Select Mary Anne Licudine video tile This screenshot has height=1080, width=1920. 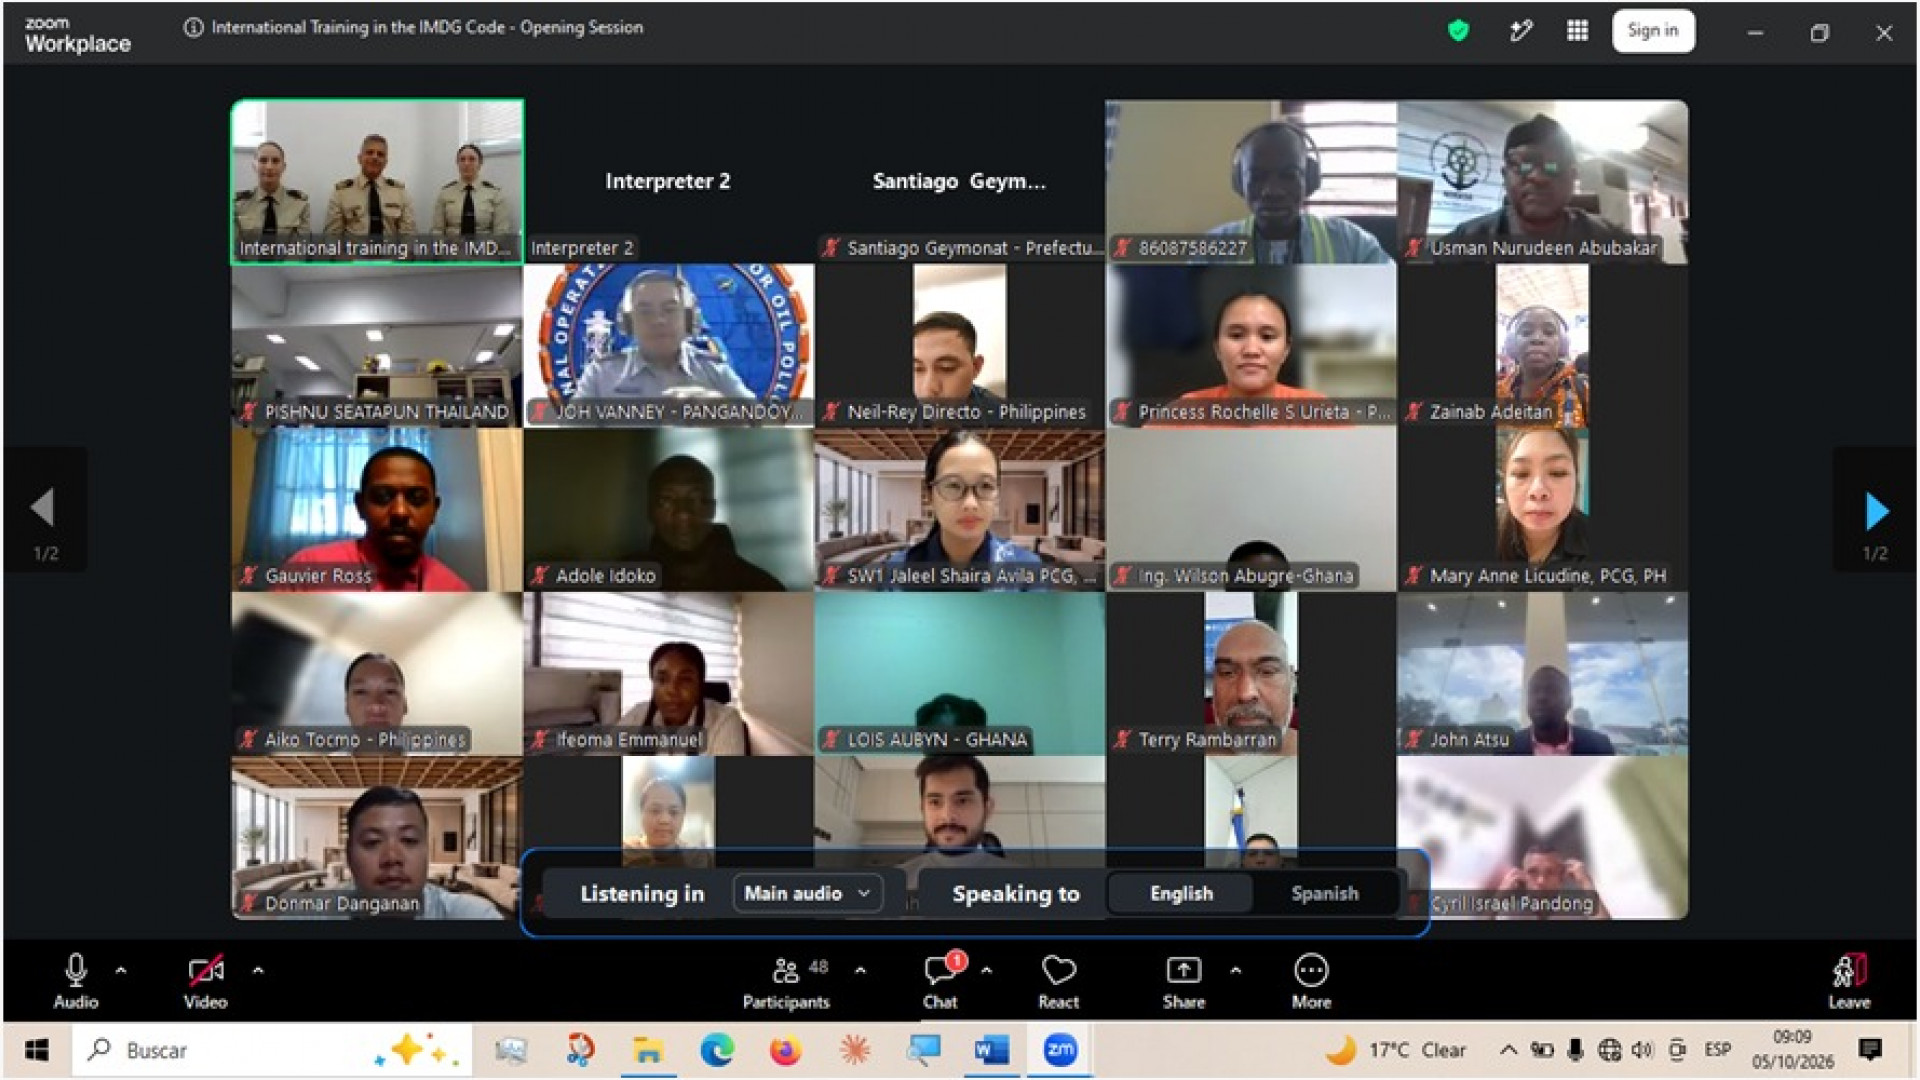coord(1543,509)
